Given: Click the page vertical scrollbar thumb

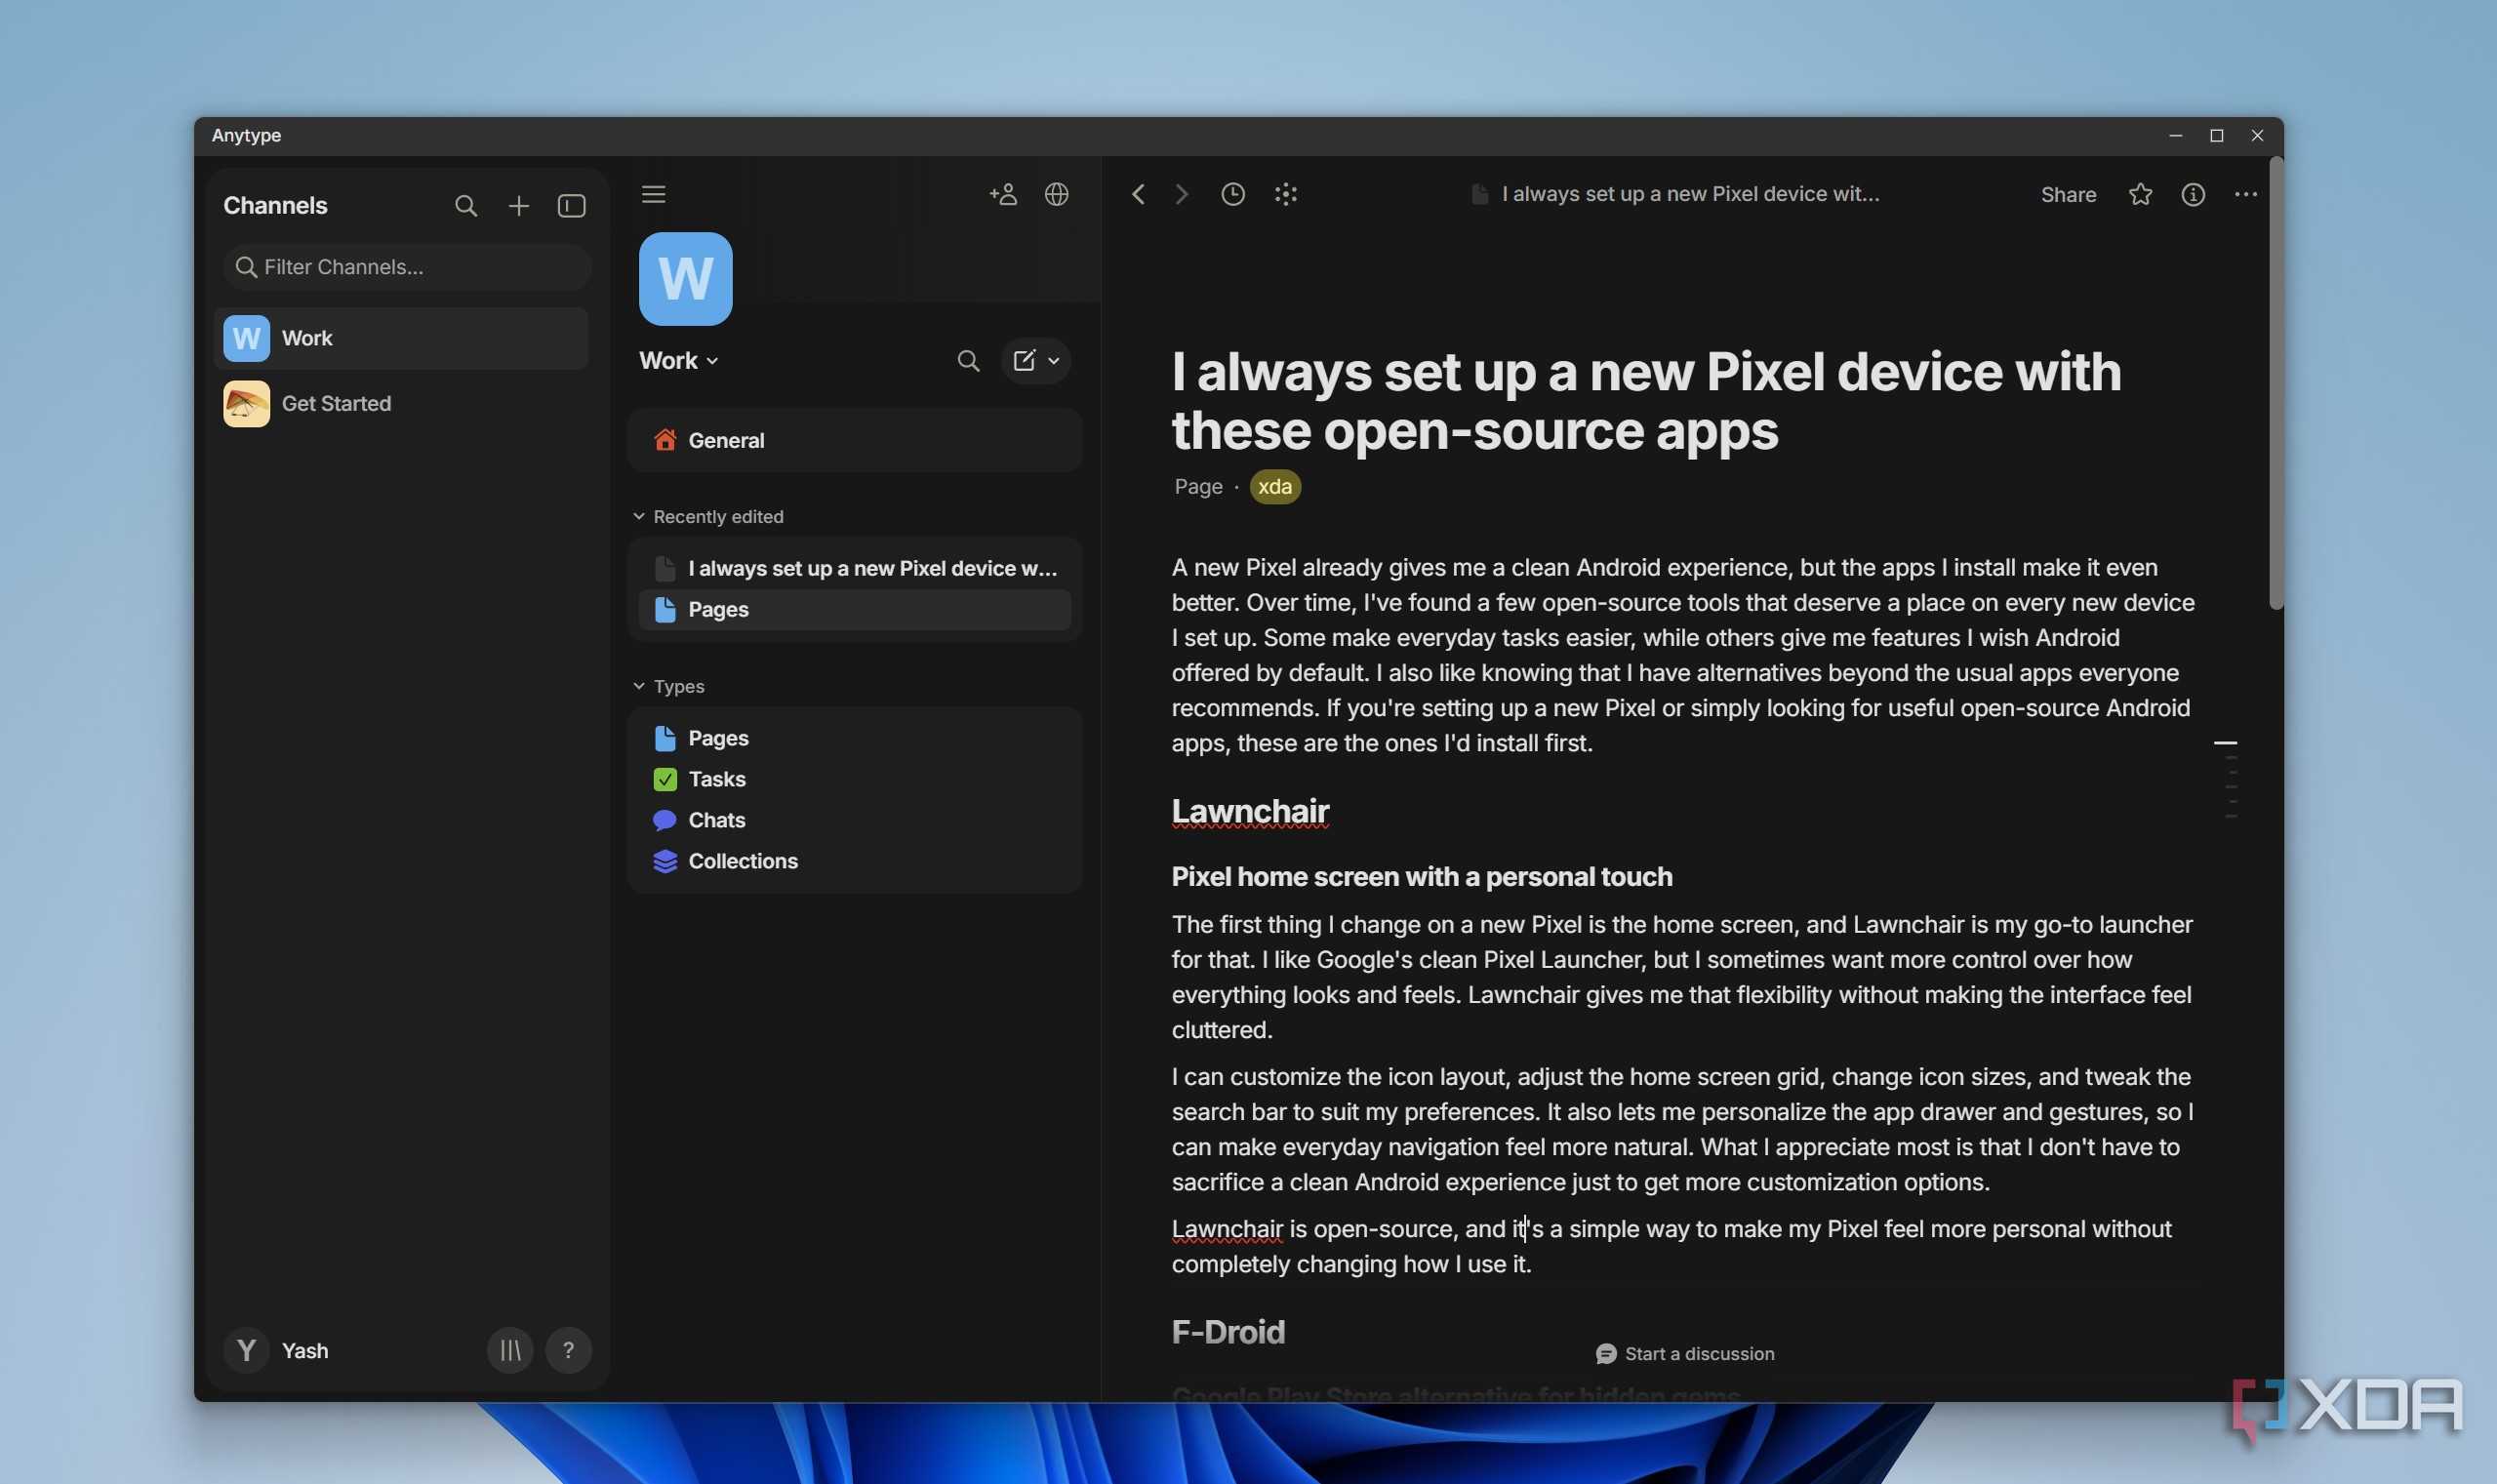Looking at the screenshot, I should click(2276, 383).
